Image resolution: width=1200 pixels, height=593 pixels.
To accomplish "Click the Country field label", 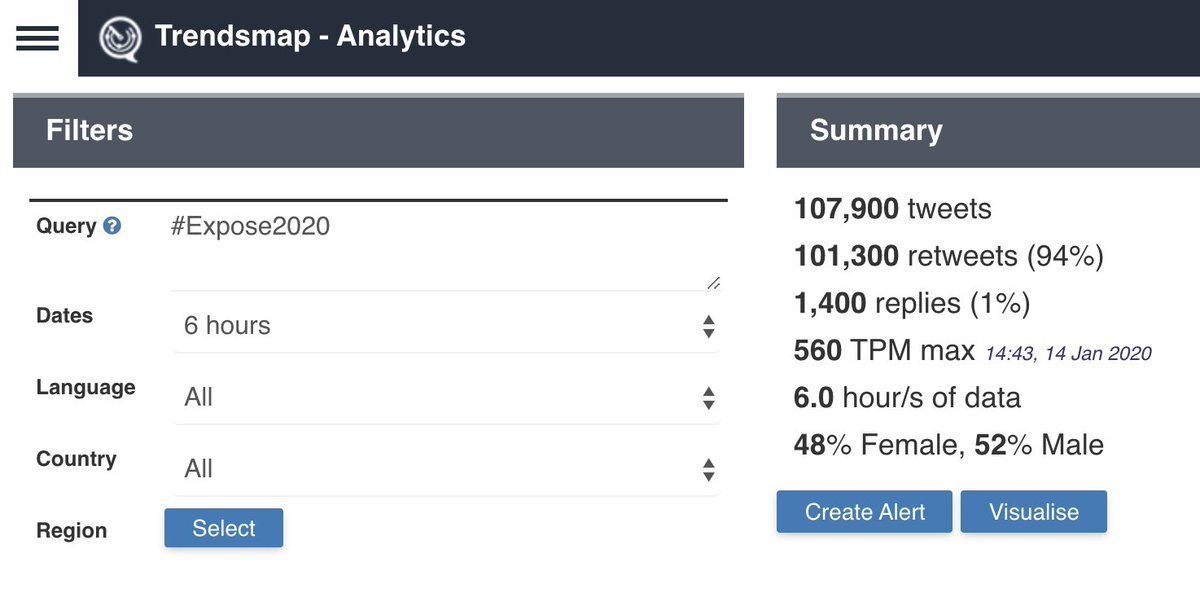I will [x=76, y=459].
